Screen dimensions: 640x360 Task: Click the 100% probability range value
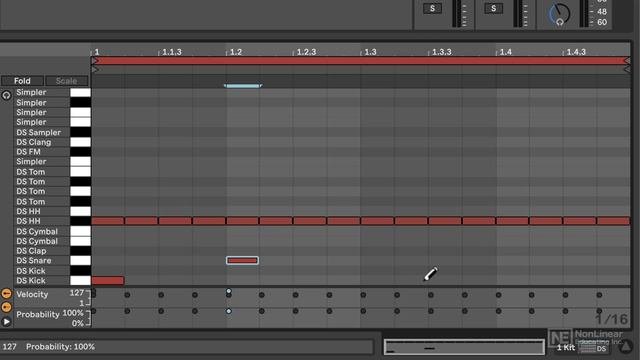[73, 313]
